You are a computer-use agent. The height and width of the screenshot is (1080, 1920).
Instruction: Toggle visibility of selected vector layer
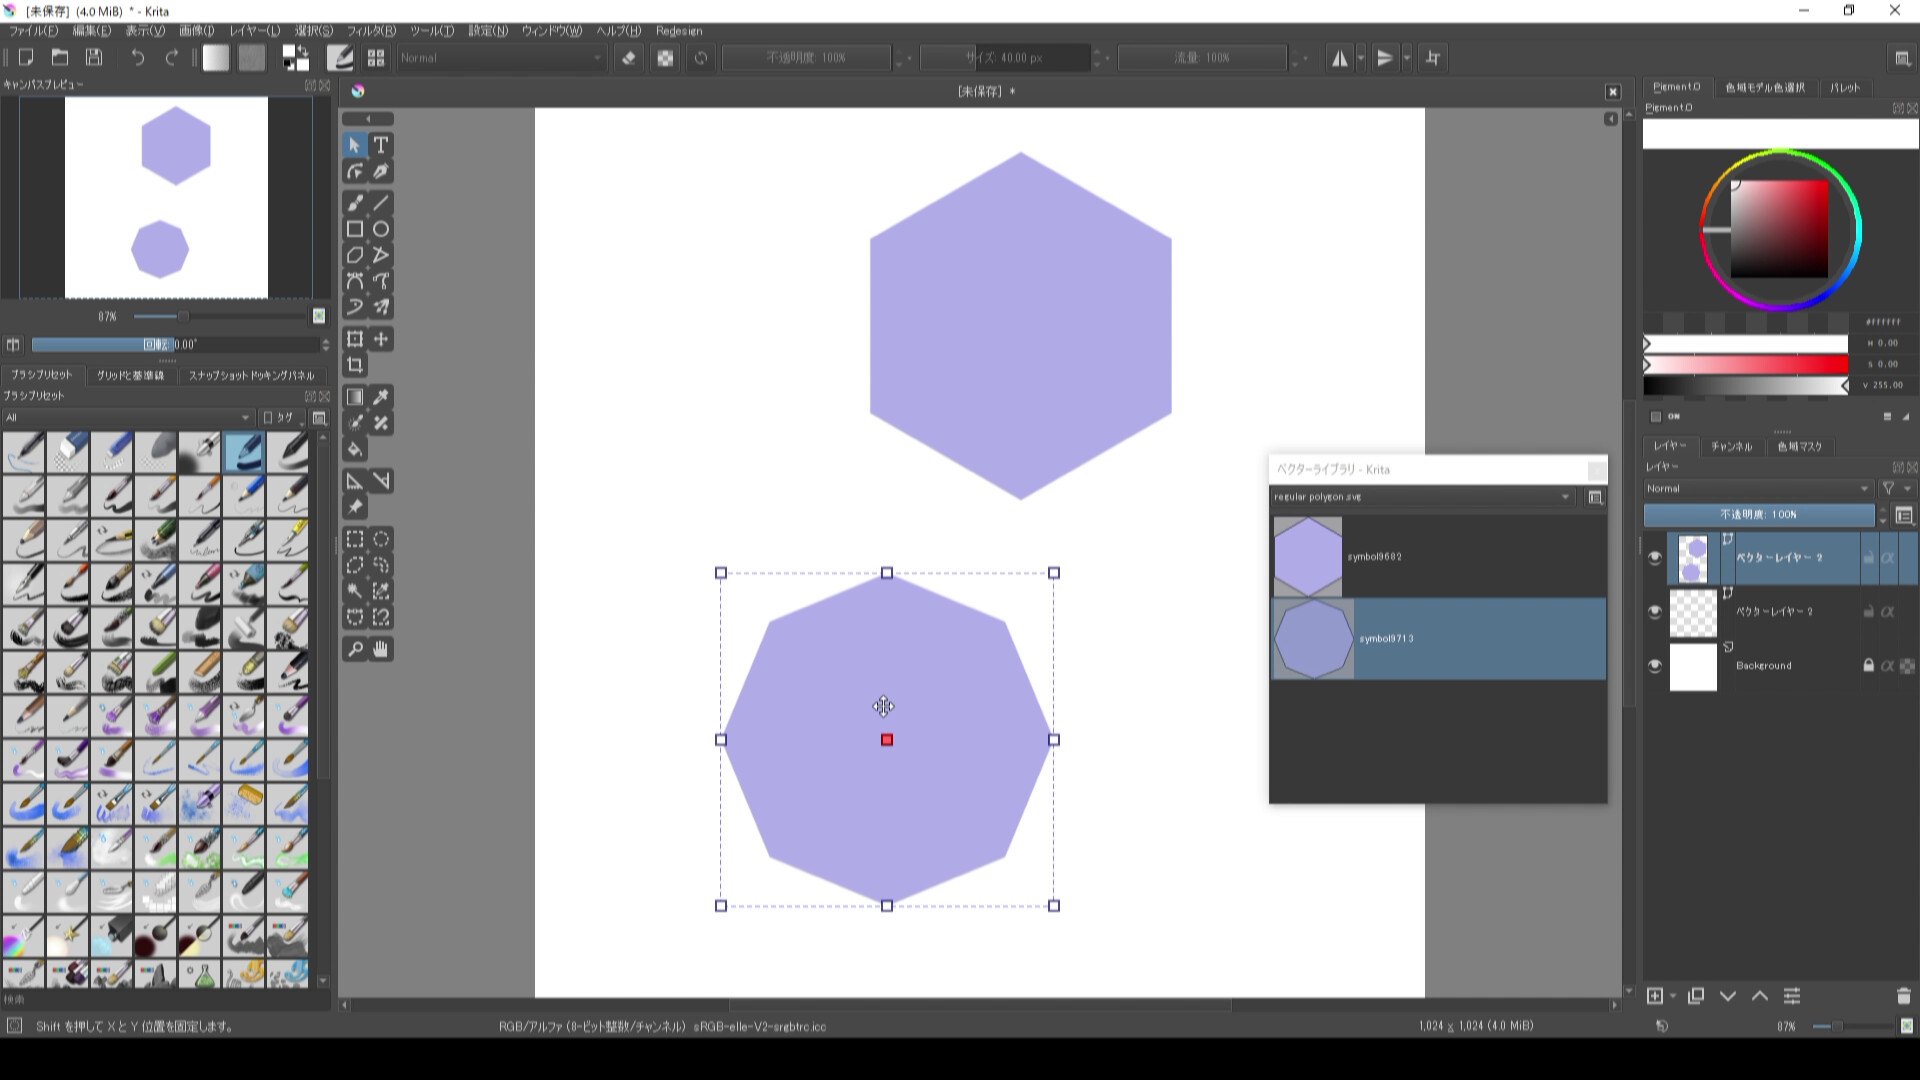coord(1655,558)
